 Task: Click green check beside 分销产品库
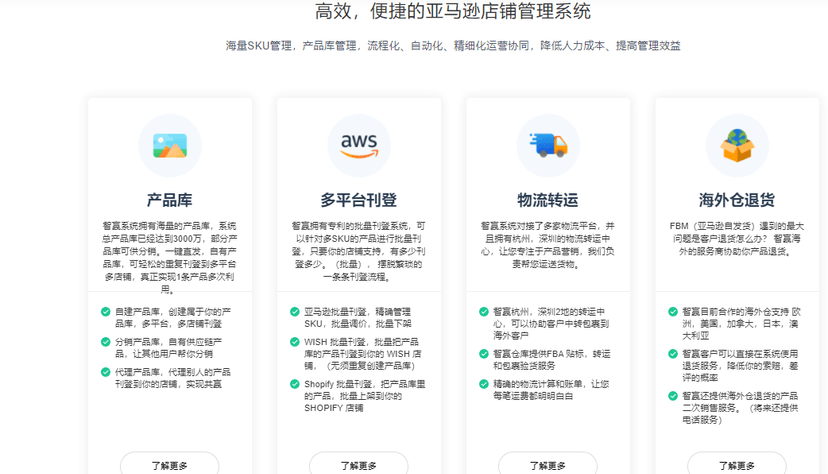(x=106, y=342)
